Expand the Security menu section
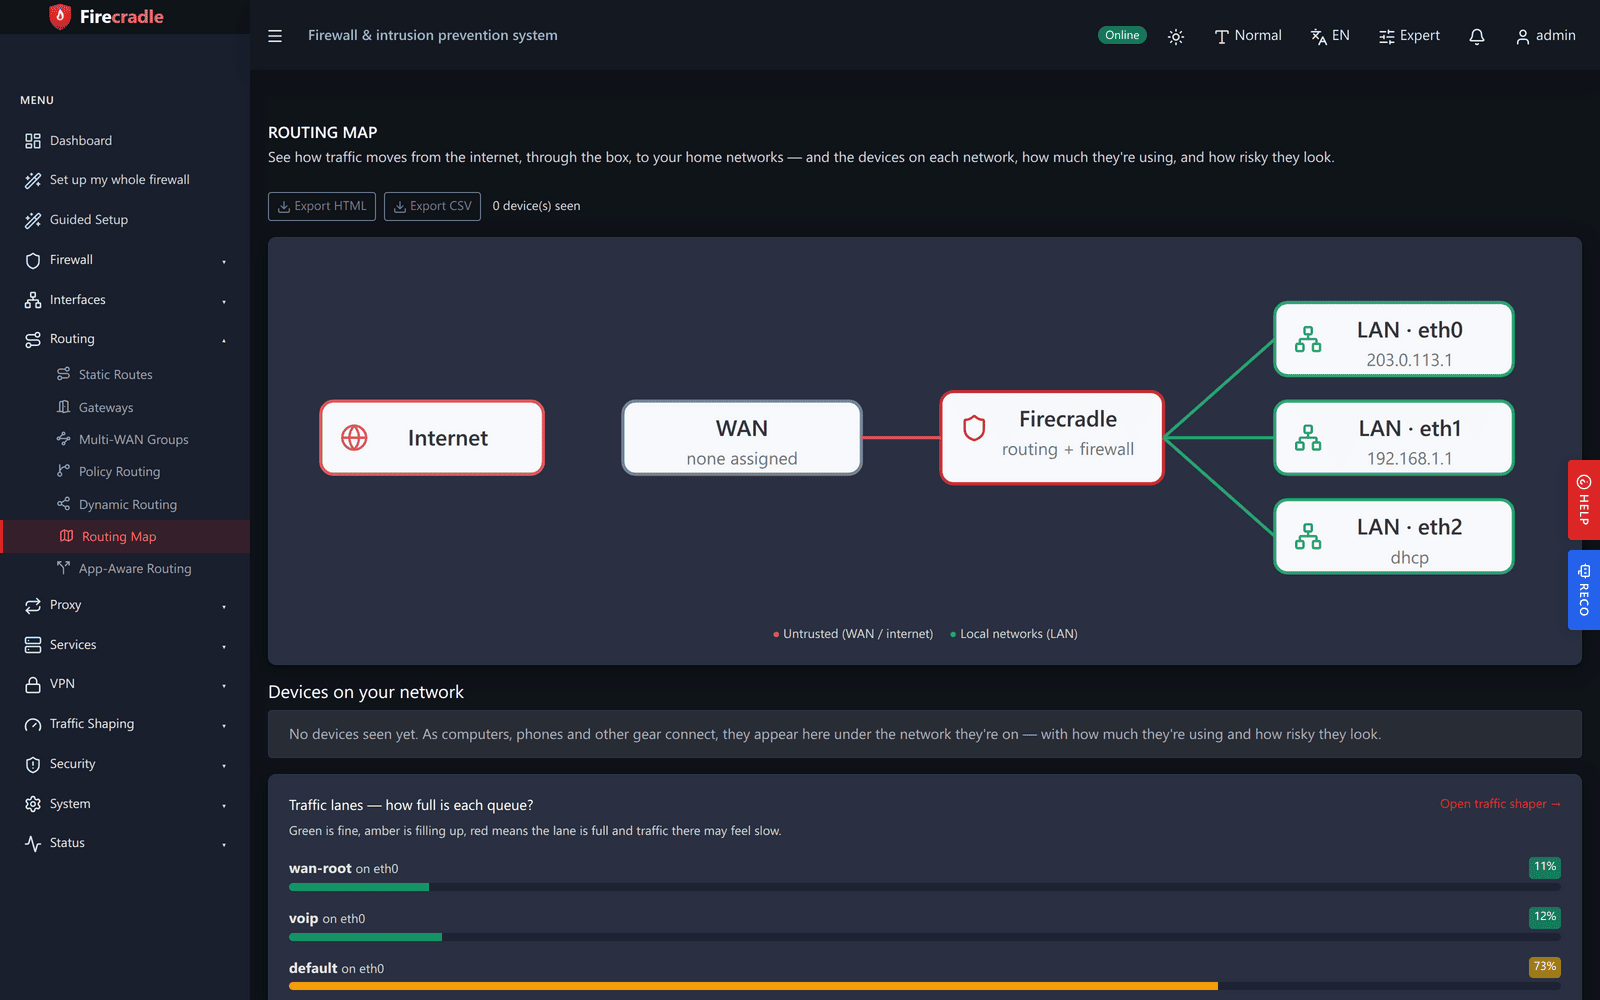1600x1000 pixels. (125, 764)
